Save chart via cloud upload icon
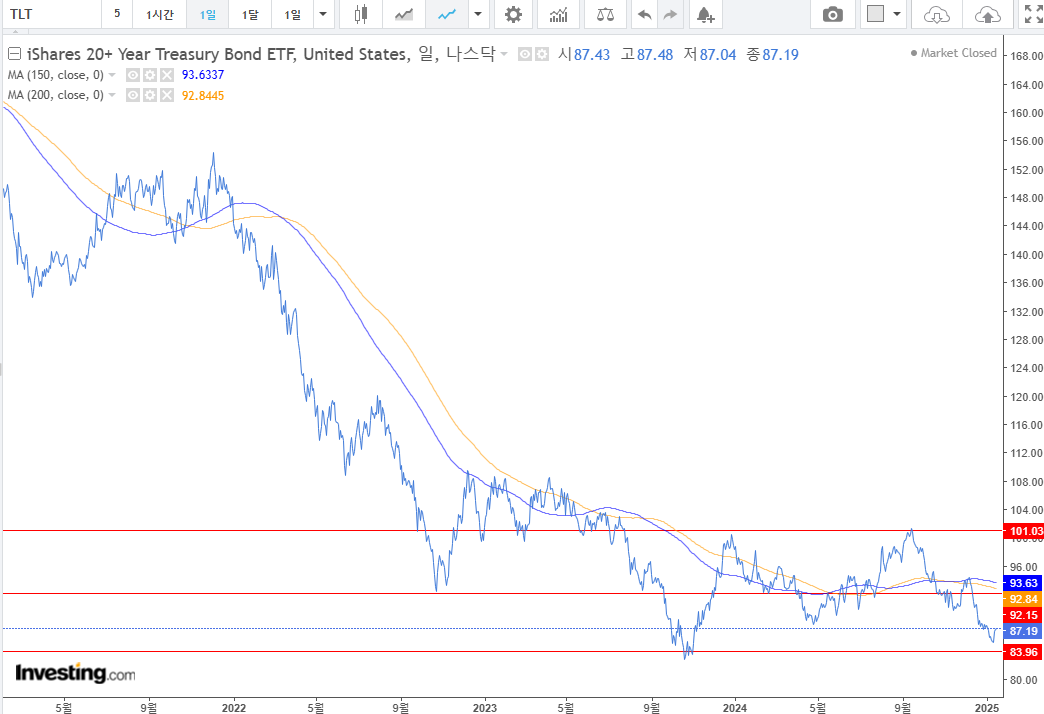Screen dimensions: 1044x714 pyautogui.click(x=987, y=14)
